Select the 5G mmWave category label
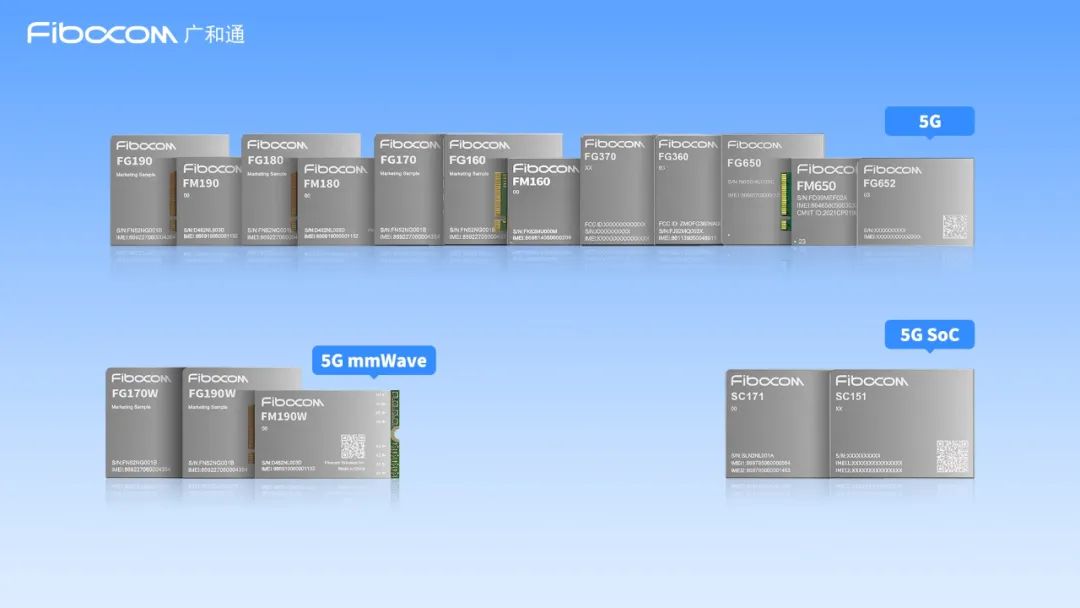 click(x=374, y=360)
